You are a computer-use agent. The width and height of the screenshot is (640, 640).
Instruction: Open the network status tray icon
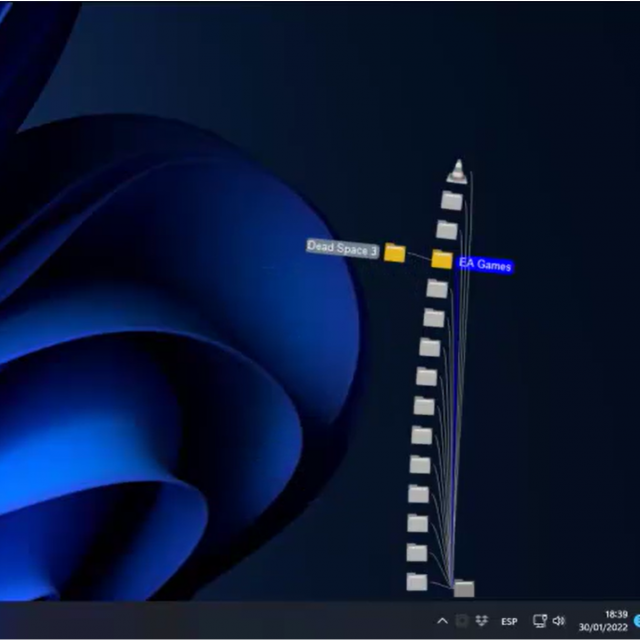(540, 621)
